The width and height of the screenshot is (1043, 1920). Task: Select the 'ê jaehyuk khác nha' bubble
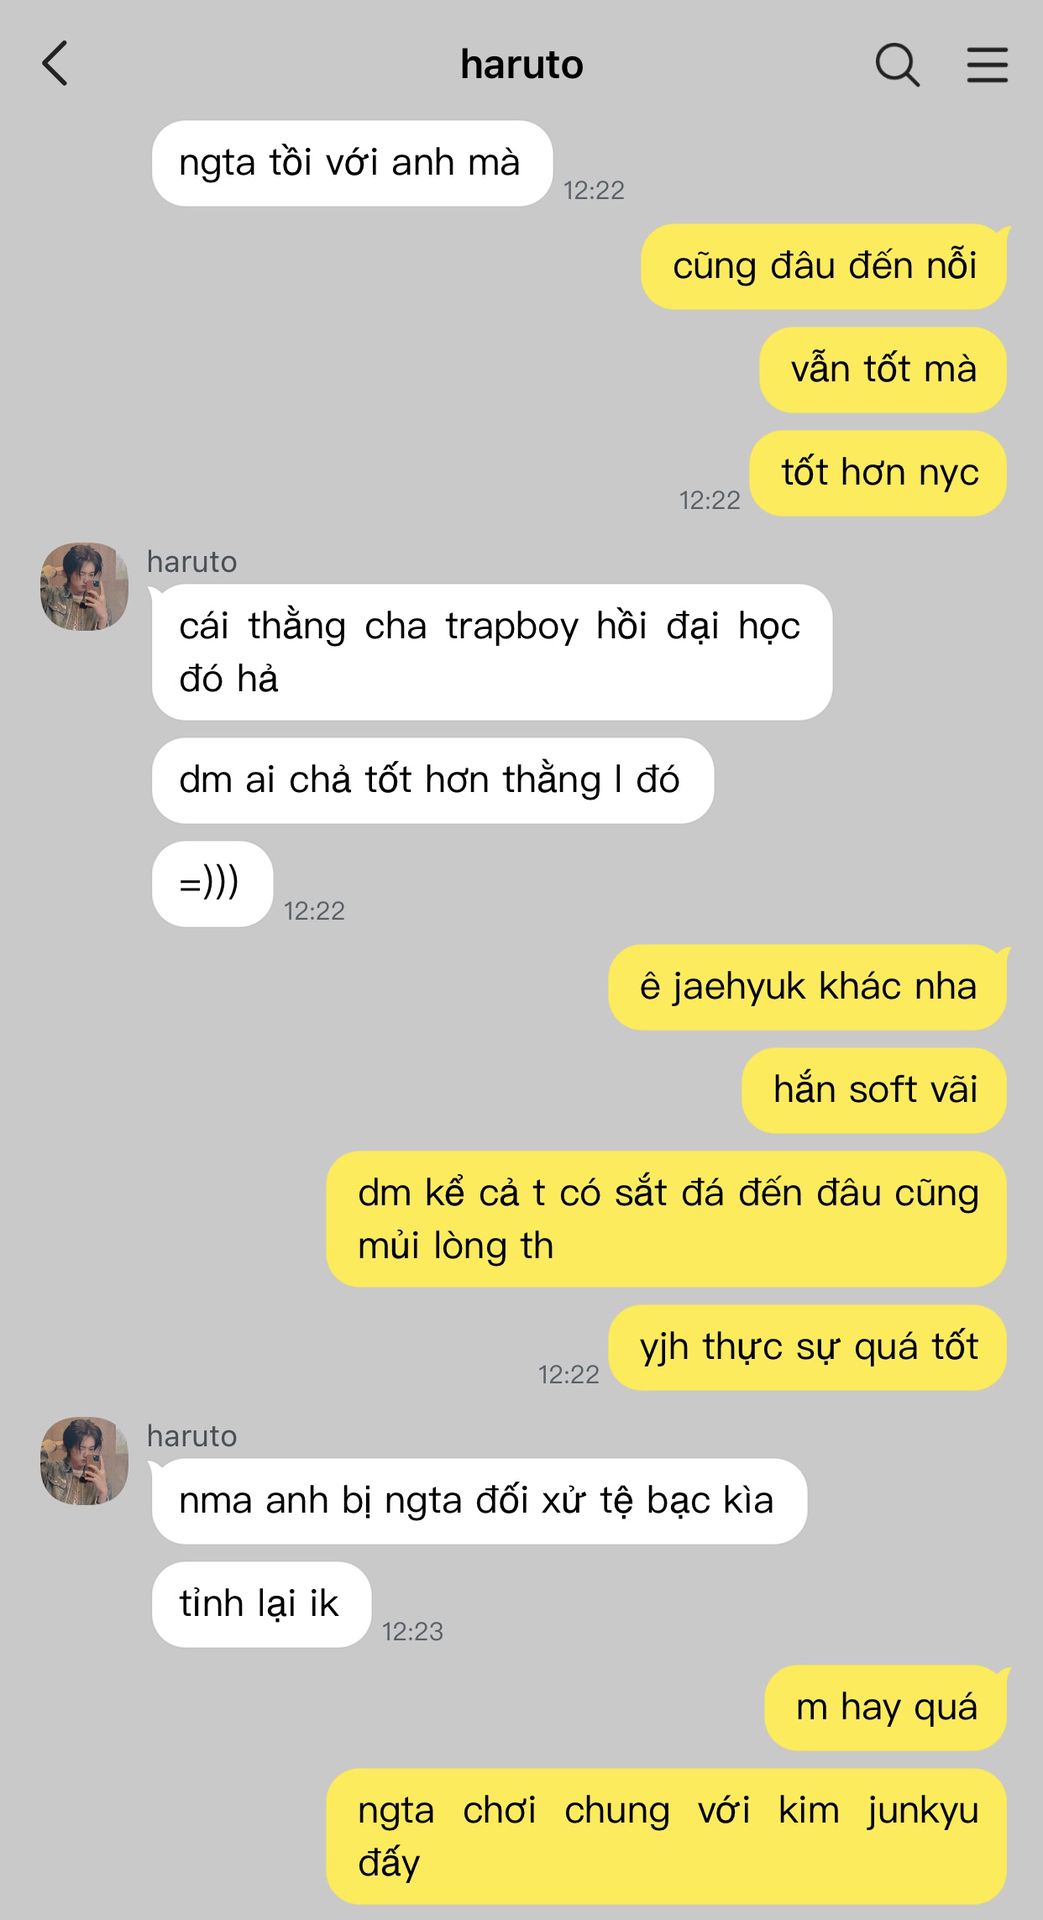pos(808,987)
